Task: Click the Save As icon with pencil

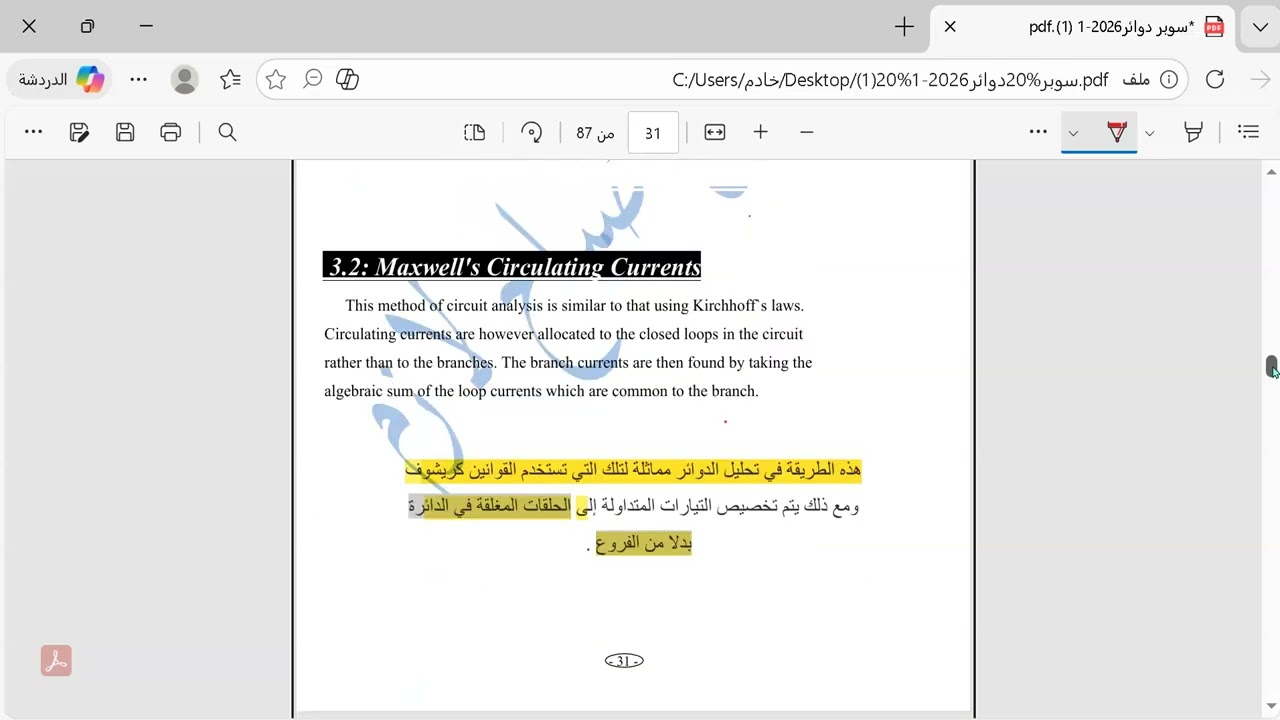Action: click(79, 132)
